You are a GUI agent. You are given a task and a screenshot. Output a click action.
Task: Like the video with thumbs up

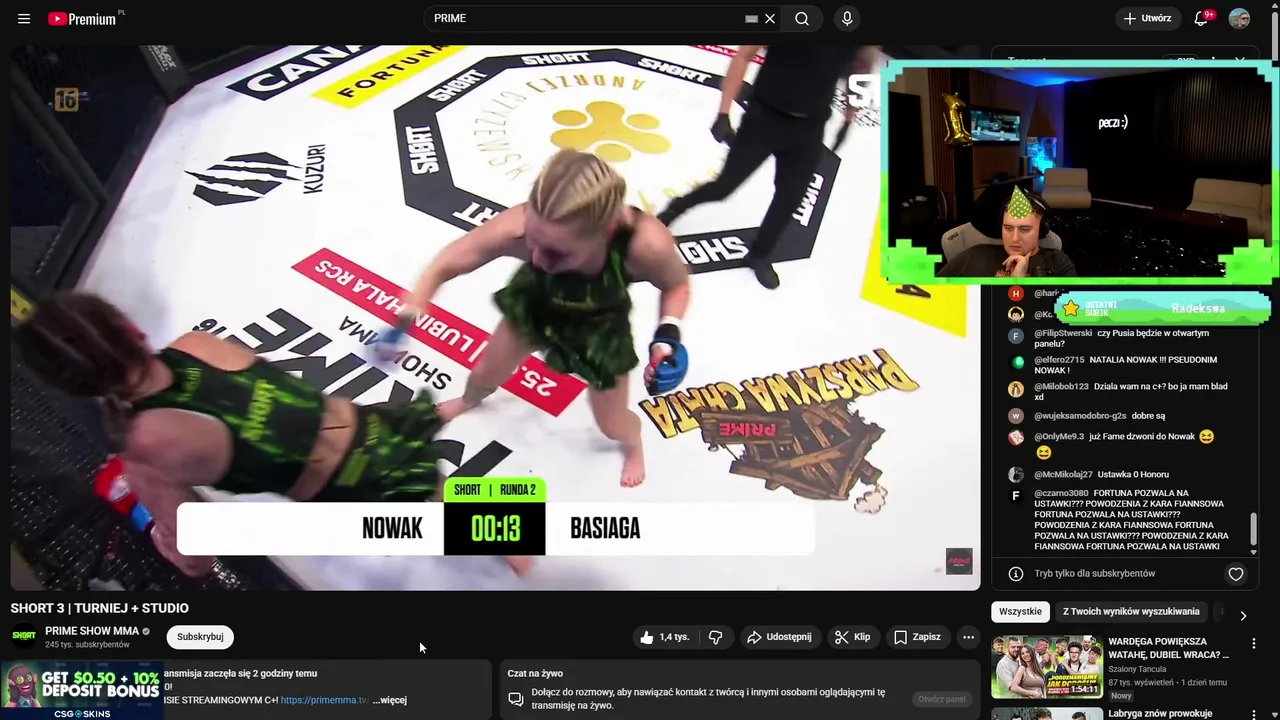click(x=664, y=637)
